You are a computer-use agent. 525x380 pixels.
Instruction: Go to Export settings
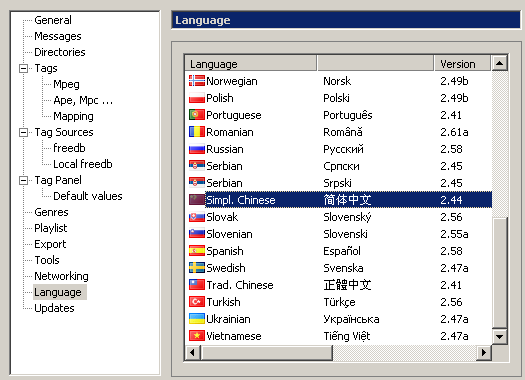50,244
